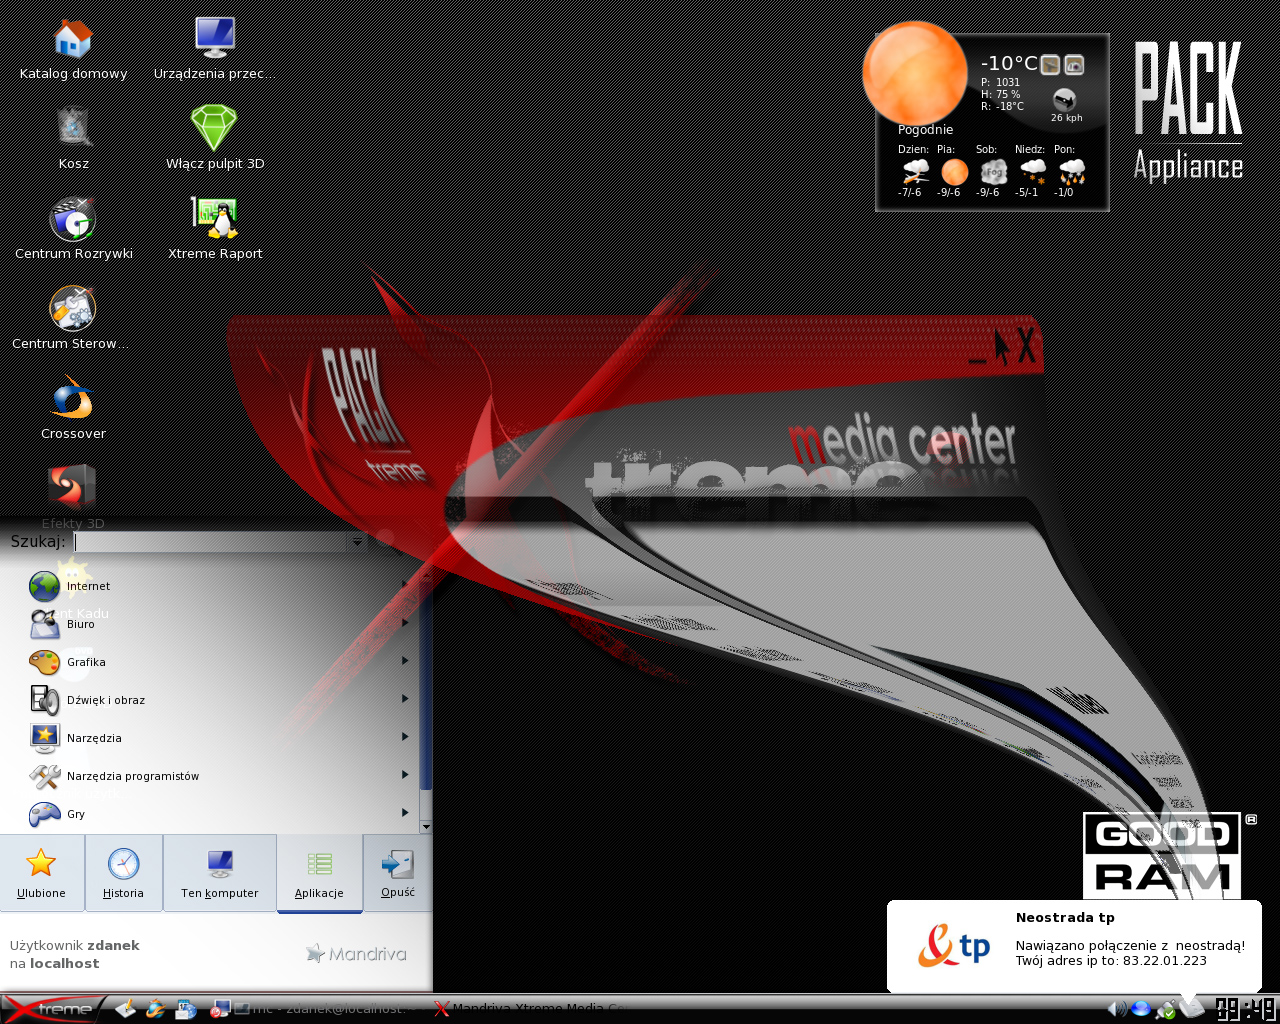Screen dimensions: 1280x1024
Task: Click the blue orb system tray icon
Action: pos(1141,1008)
